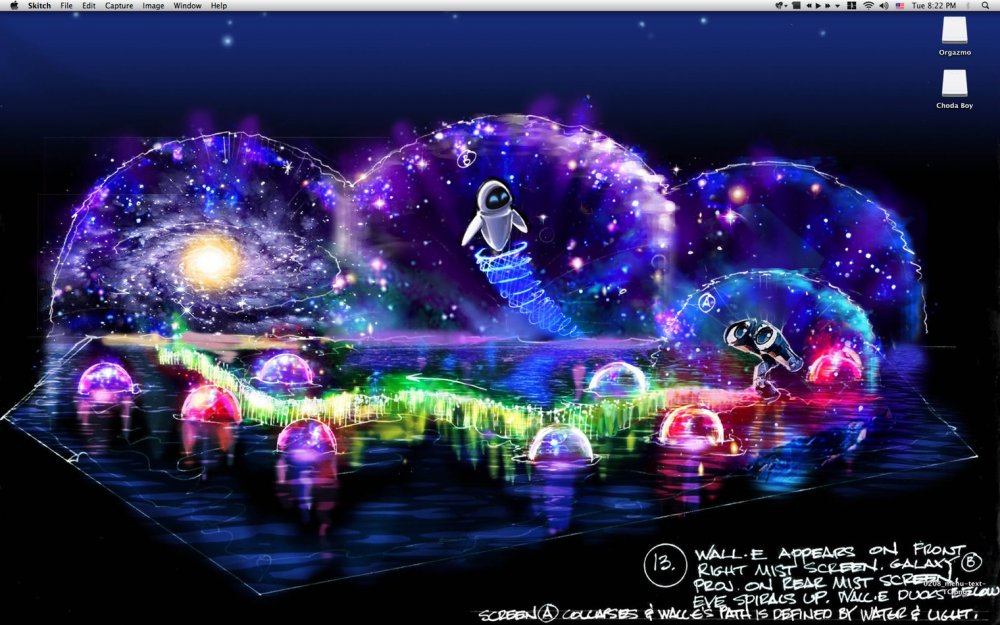1000x625 pixels.
Task: Open the Apple menu
Action: pos(12,6)
